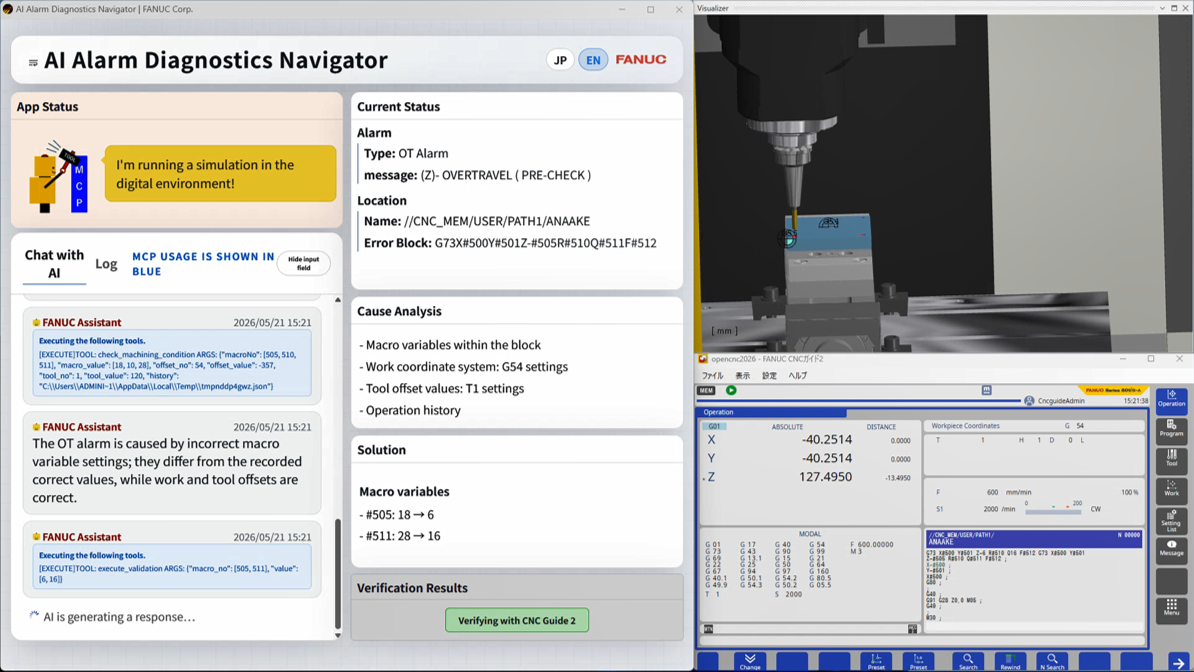Viewport: 1194px width, 672px height.
Task: Select the Log tab
Action: coord(106,264)
